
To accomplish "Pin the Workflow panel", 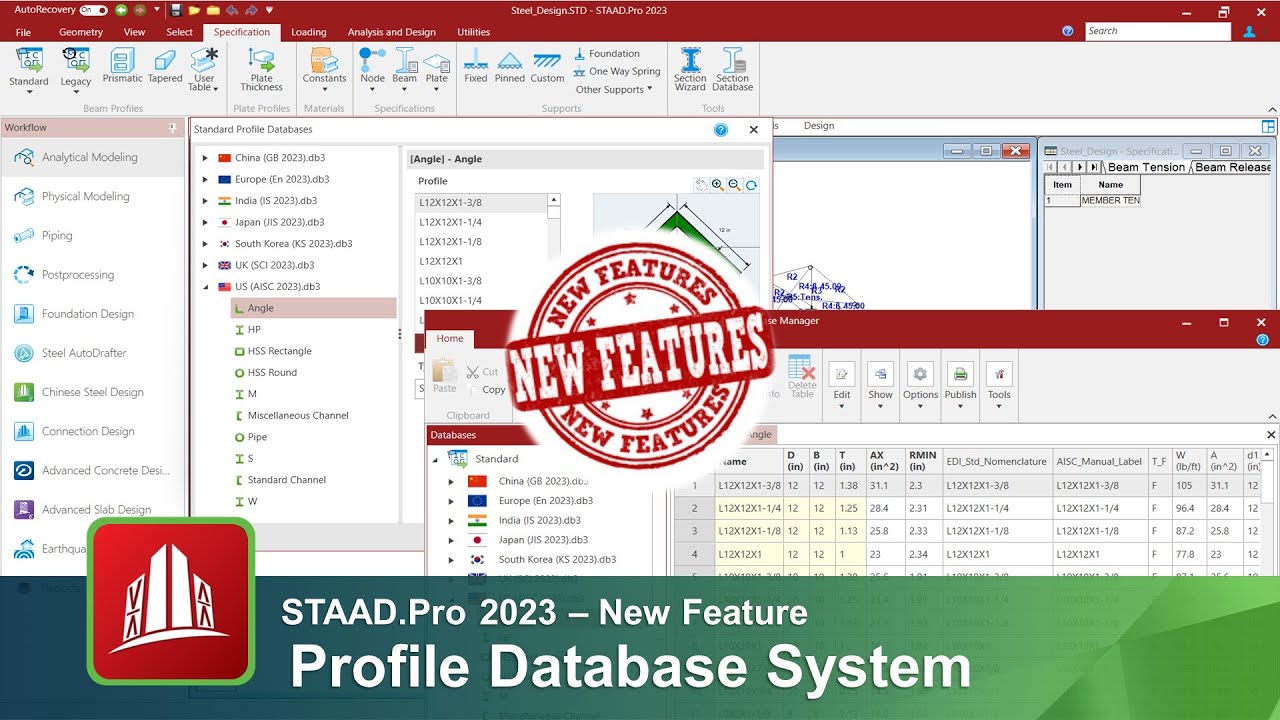I will [173, 127].
